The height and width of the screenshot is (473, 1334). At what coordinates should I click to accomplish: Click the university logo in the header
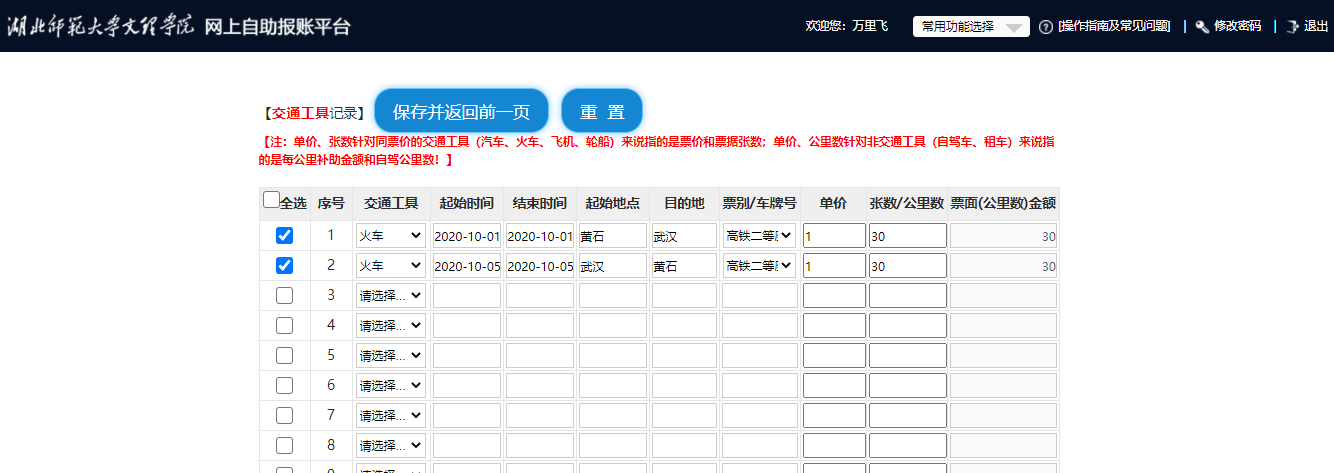(x=100, y=26)
